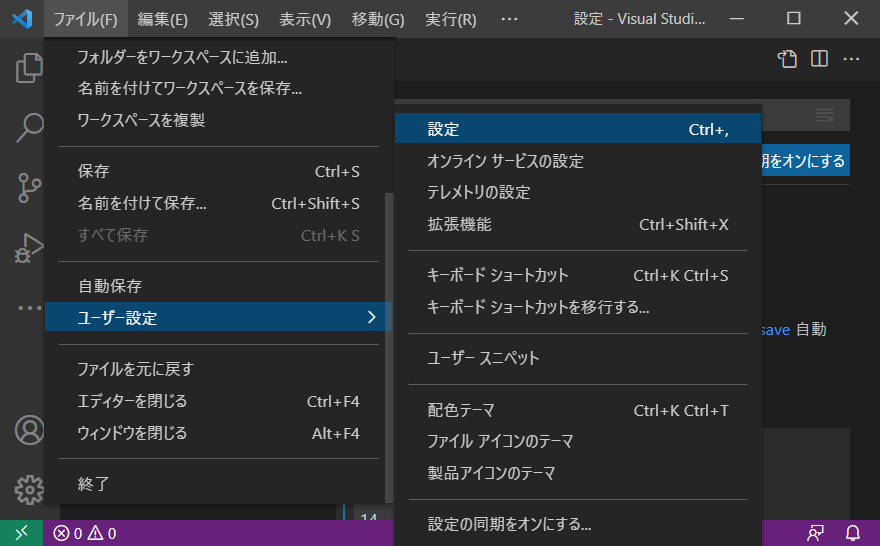Select キーボード ショートカットを移行する...

(578, 307)
